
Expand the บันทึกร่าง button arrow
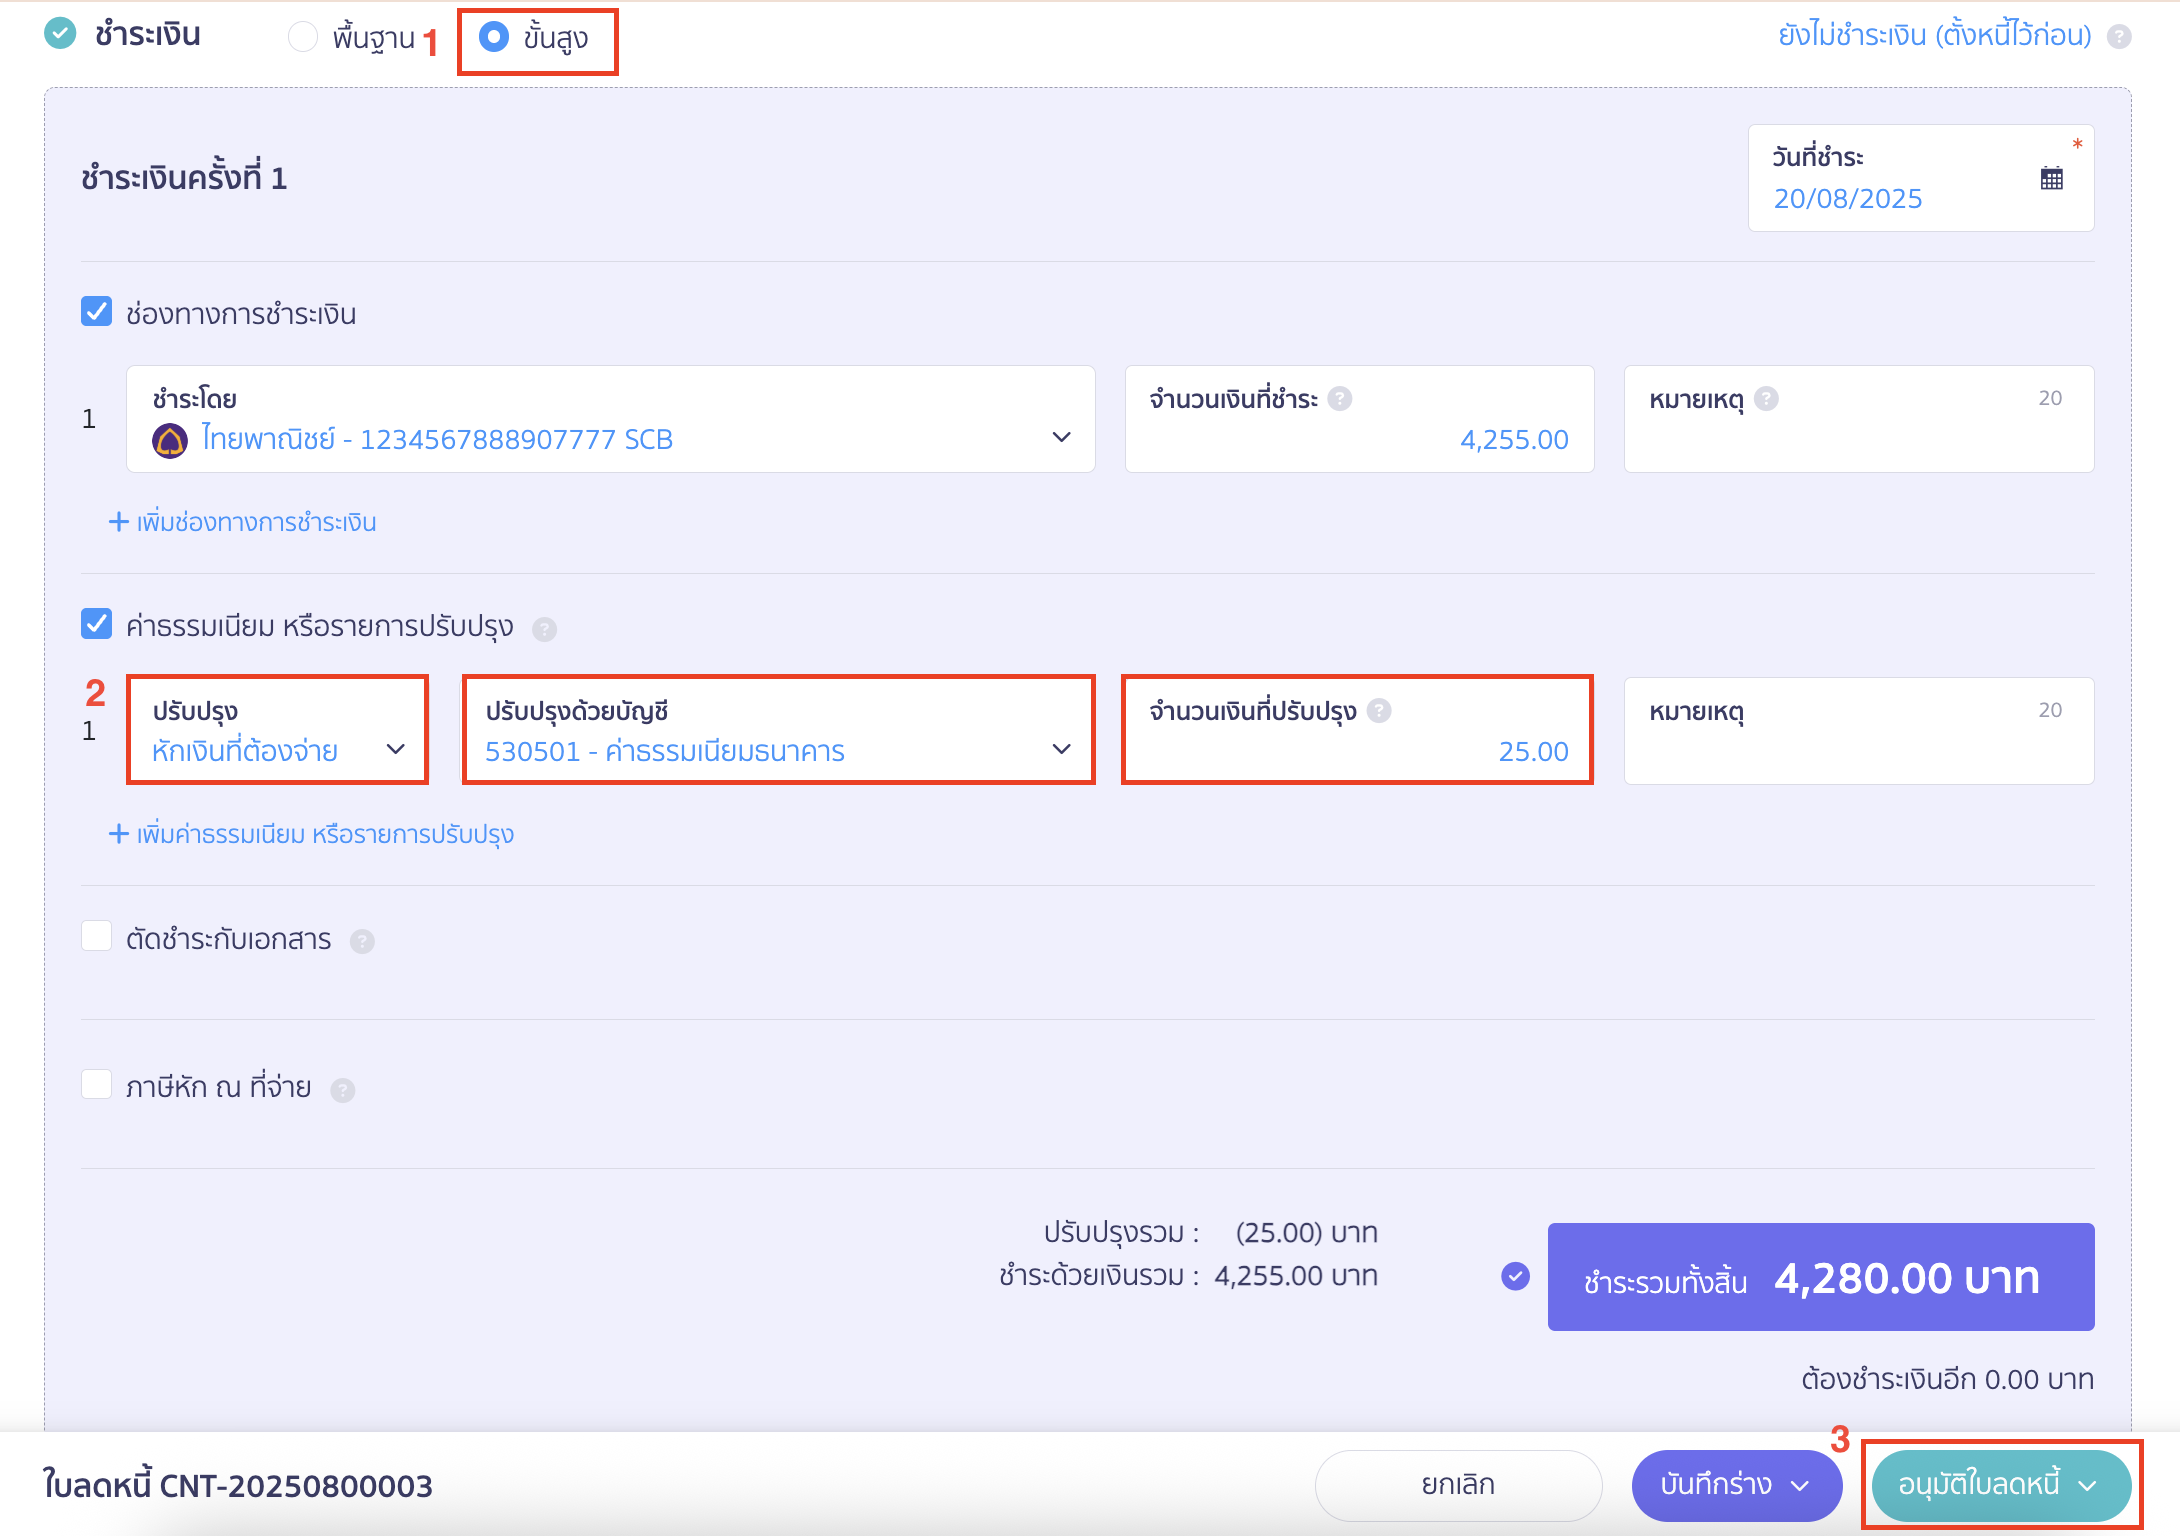(x=1801, y=1486)
